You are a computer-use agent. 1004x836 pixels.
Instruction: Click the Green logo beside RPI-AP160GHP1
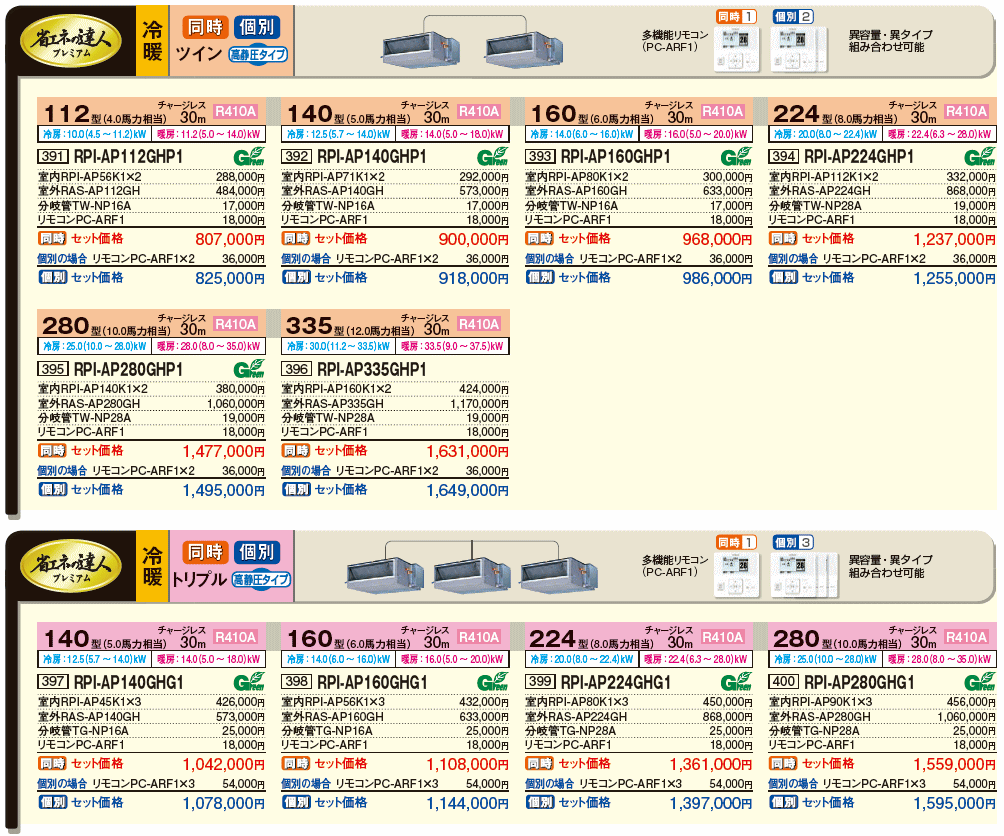point(736,156)
